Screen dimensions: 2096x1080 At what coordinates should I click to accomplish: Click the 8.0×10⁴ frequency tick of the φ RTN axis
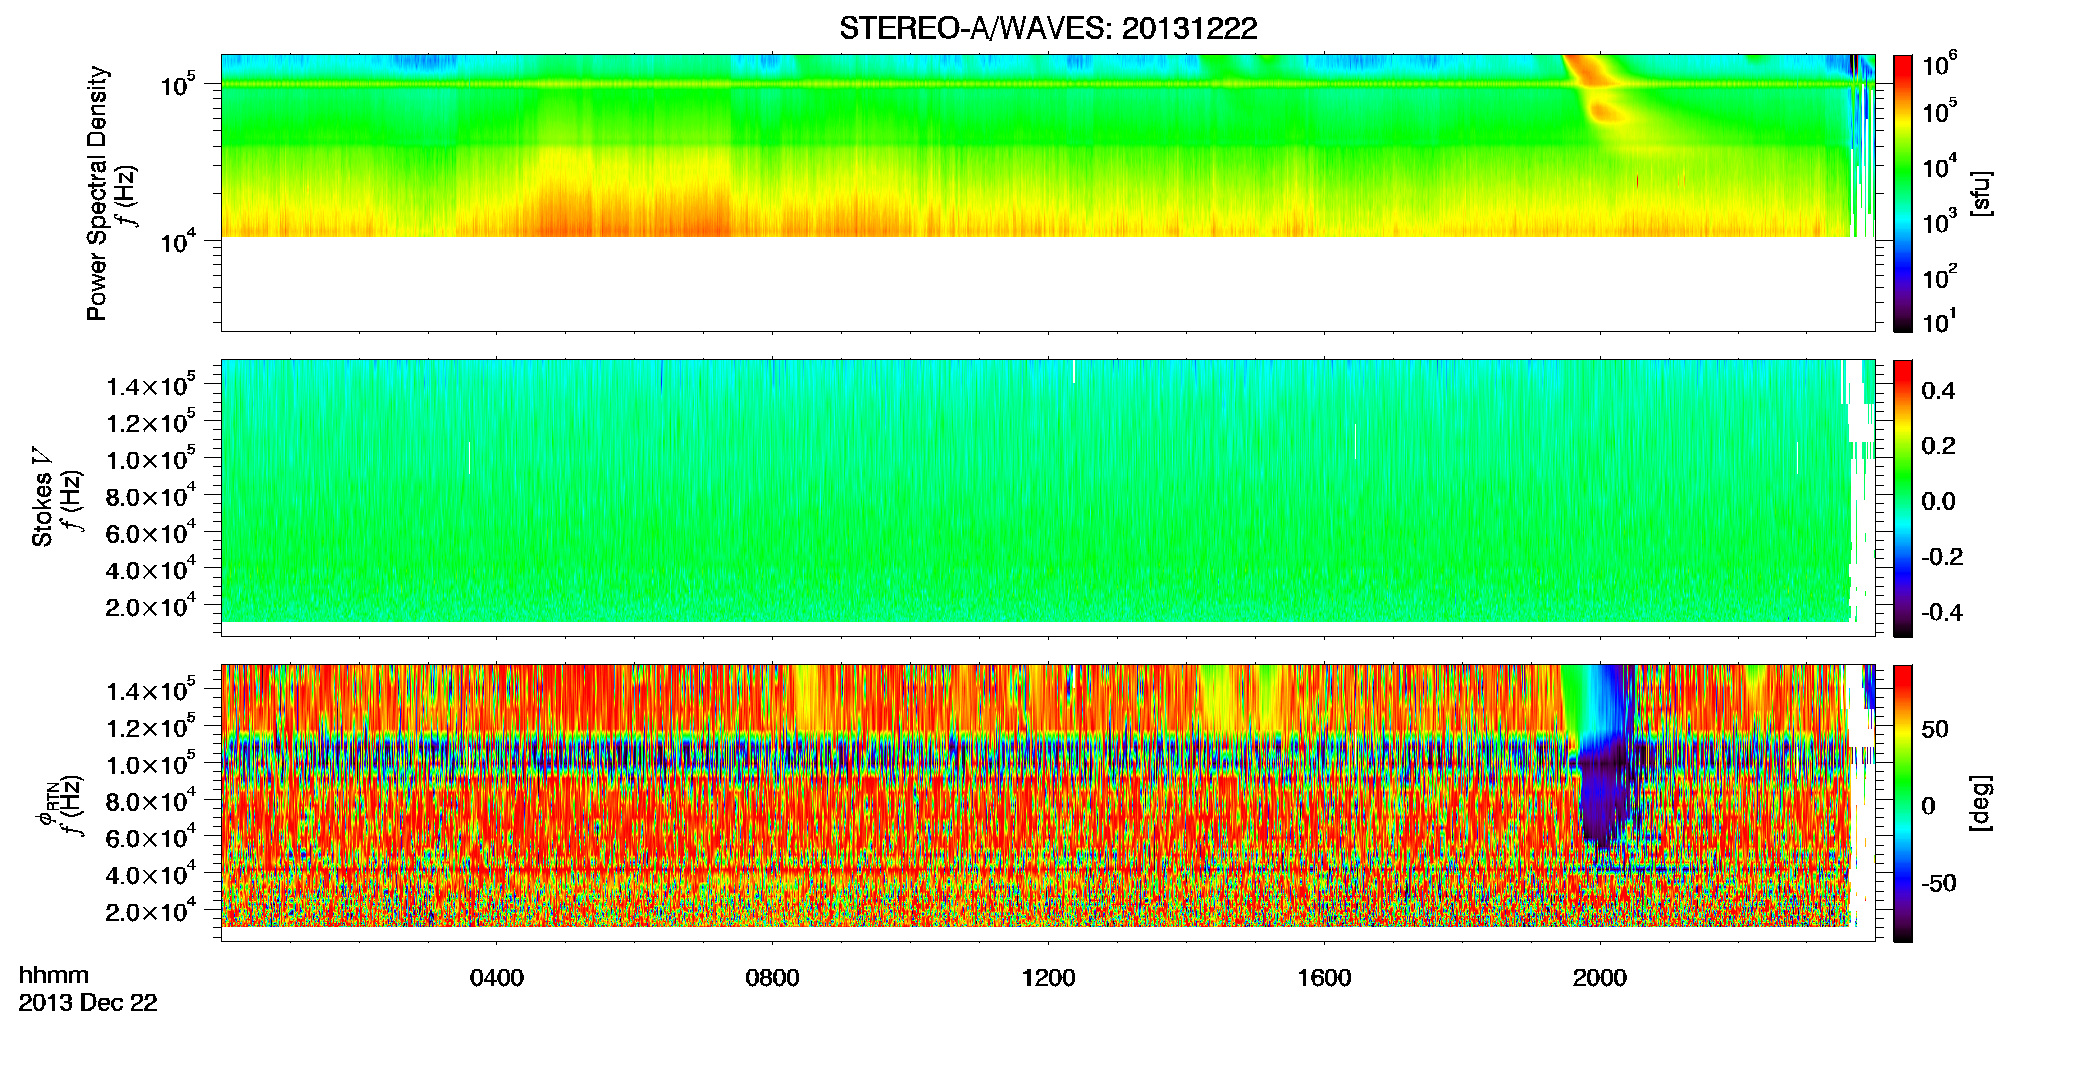coord(151,802)
